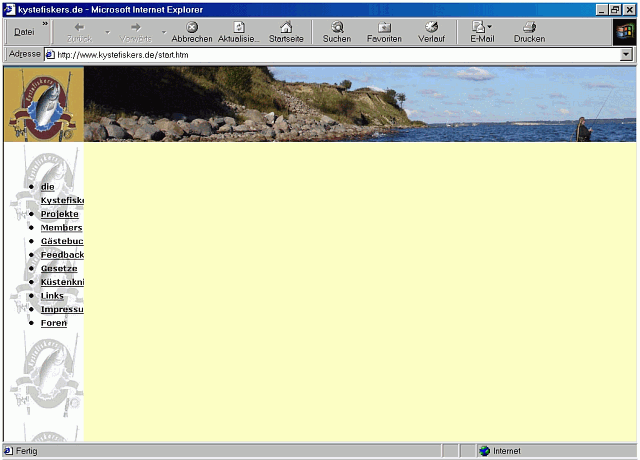Click the E-Mail toolbar icon
Image resolution: width=640 pixels, height=460 pixels.
(479, 32)
